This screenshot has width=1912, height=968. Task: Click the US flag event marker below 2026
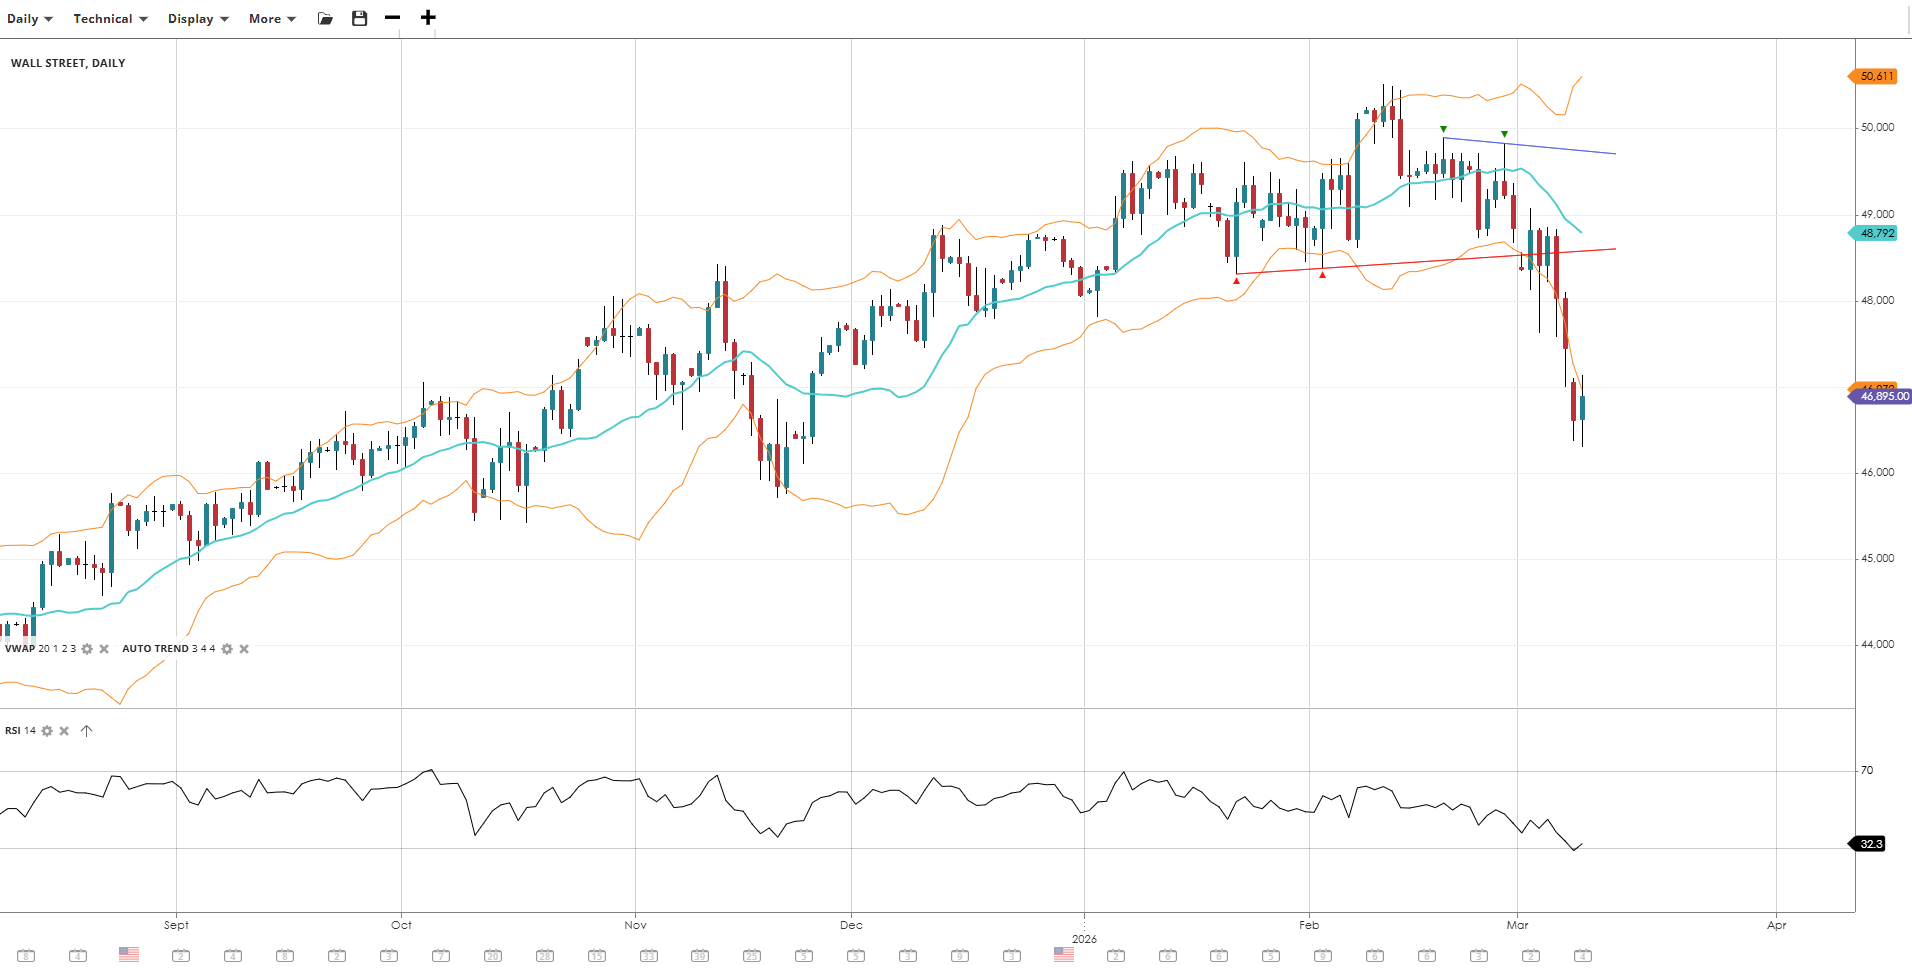click(x=1064, y=955)
